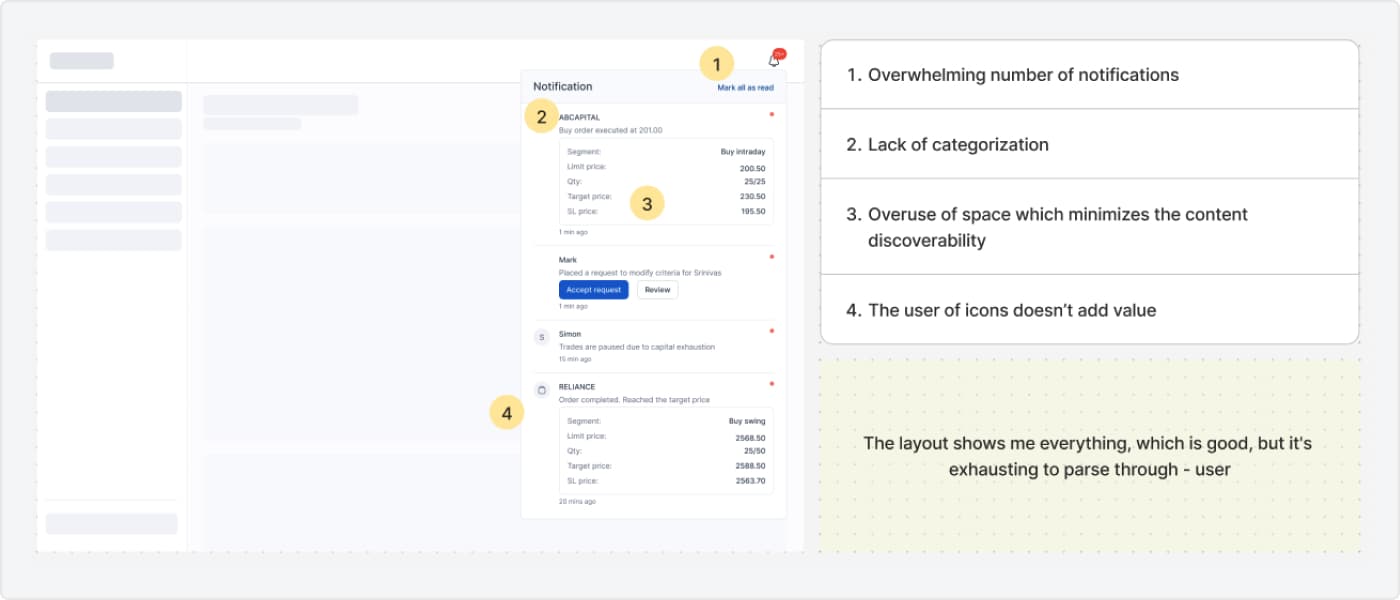Screen dimensions: 1400x600
Task: Click the SL price value 2563.70
Action: (750, 481)
